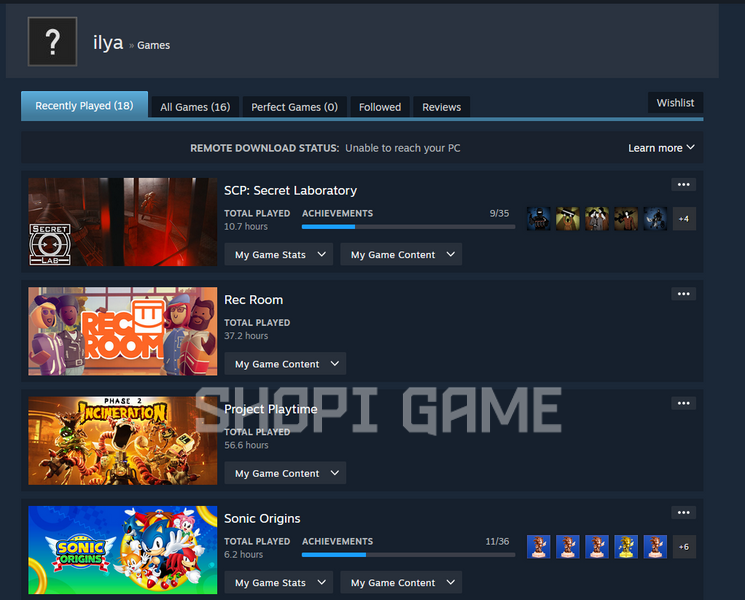Viewport: 745px width, 600px height.
Task: Open options menu for Sonic Origins
Action: tap(683, 512)
